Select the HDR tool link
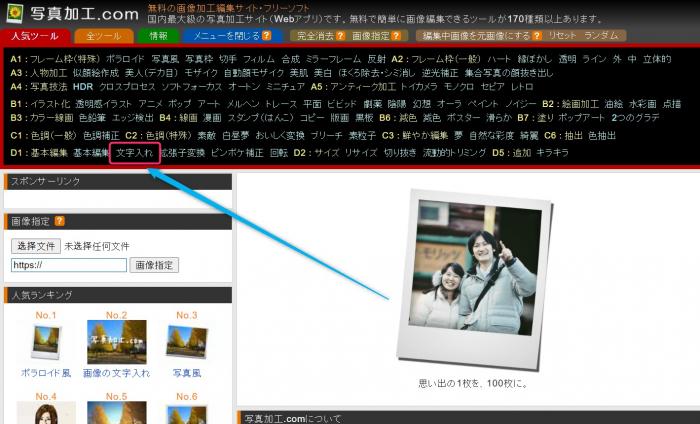This screenshot has height=424, width=700. 83,87
